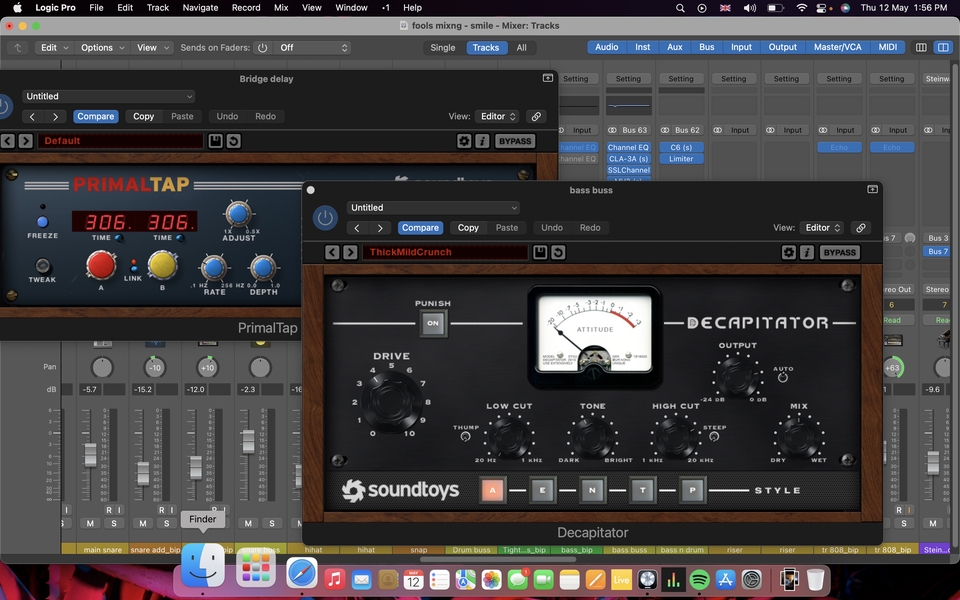The image size is (960, 600).
Task: Click the Bridge delay window expand icon
Action: 548,78
